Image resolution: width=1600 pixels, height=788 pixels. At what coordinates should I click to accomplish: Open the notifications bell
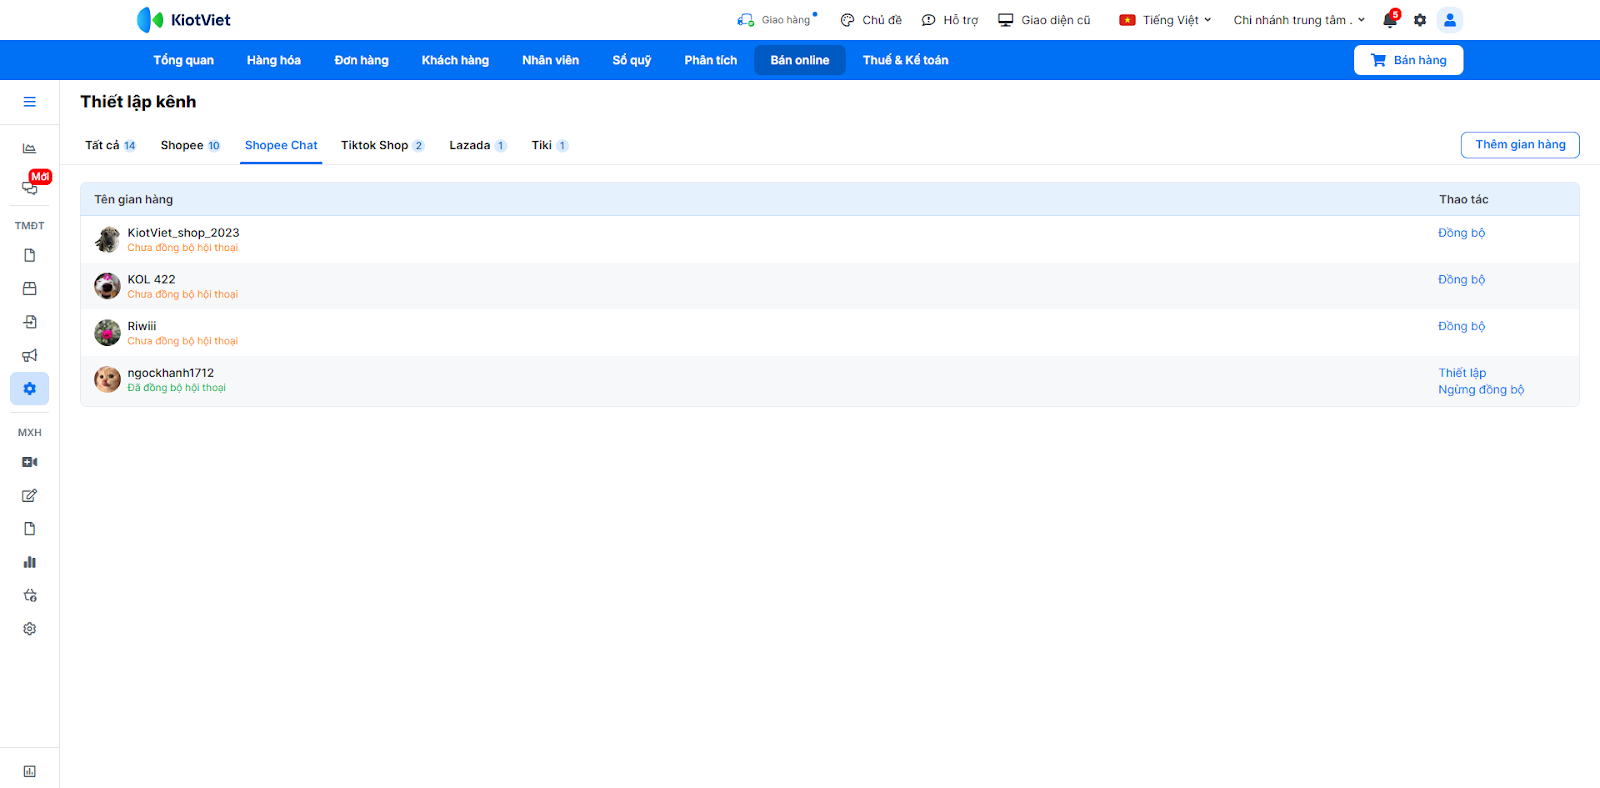pyautogui.click(x=1390, y=20)
